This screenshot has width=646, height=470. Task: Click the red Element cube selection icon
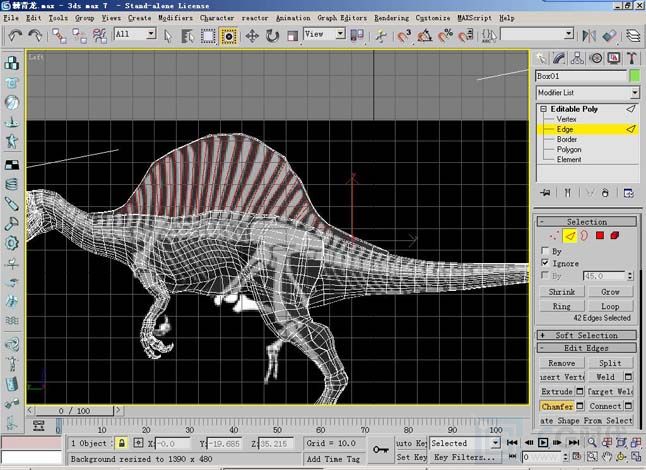point(615,236)
